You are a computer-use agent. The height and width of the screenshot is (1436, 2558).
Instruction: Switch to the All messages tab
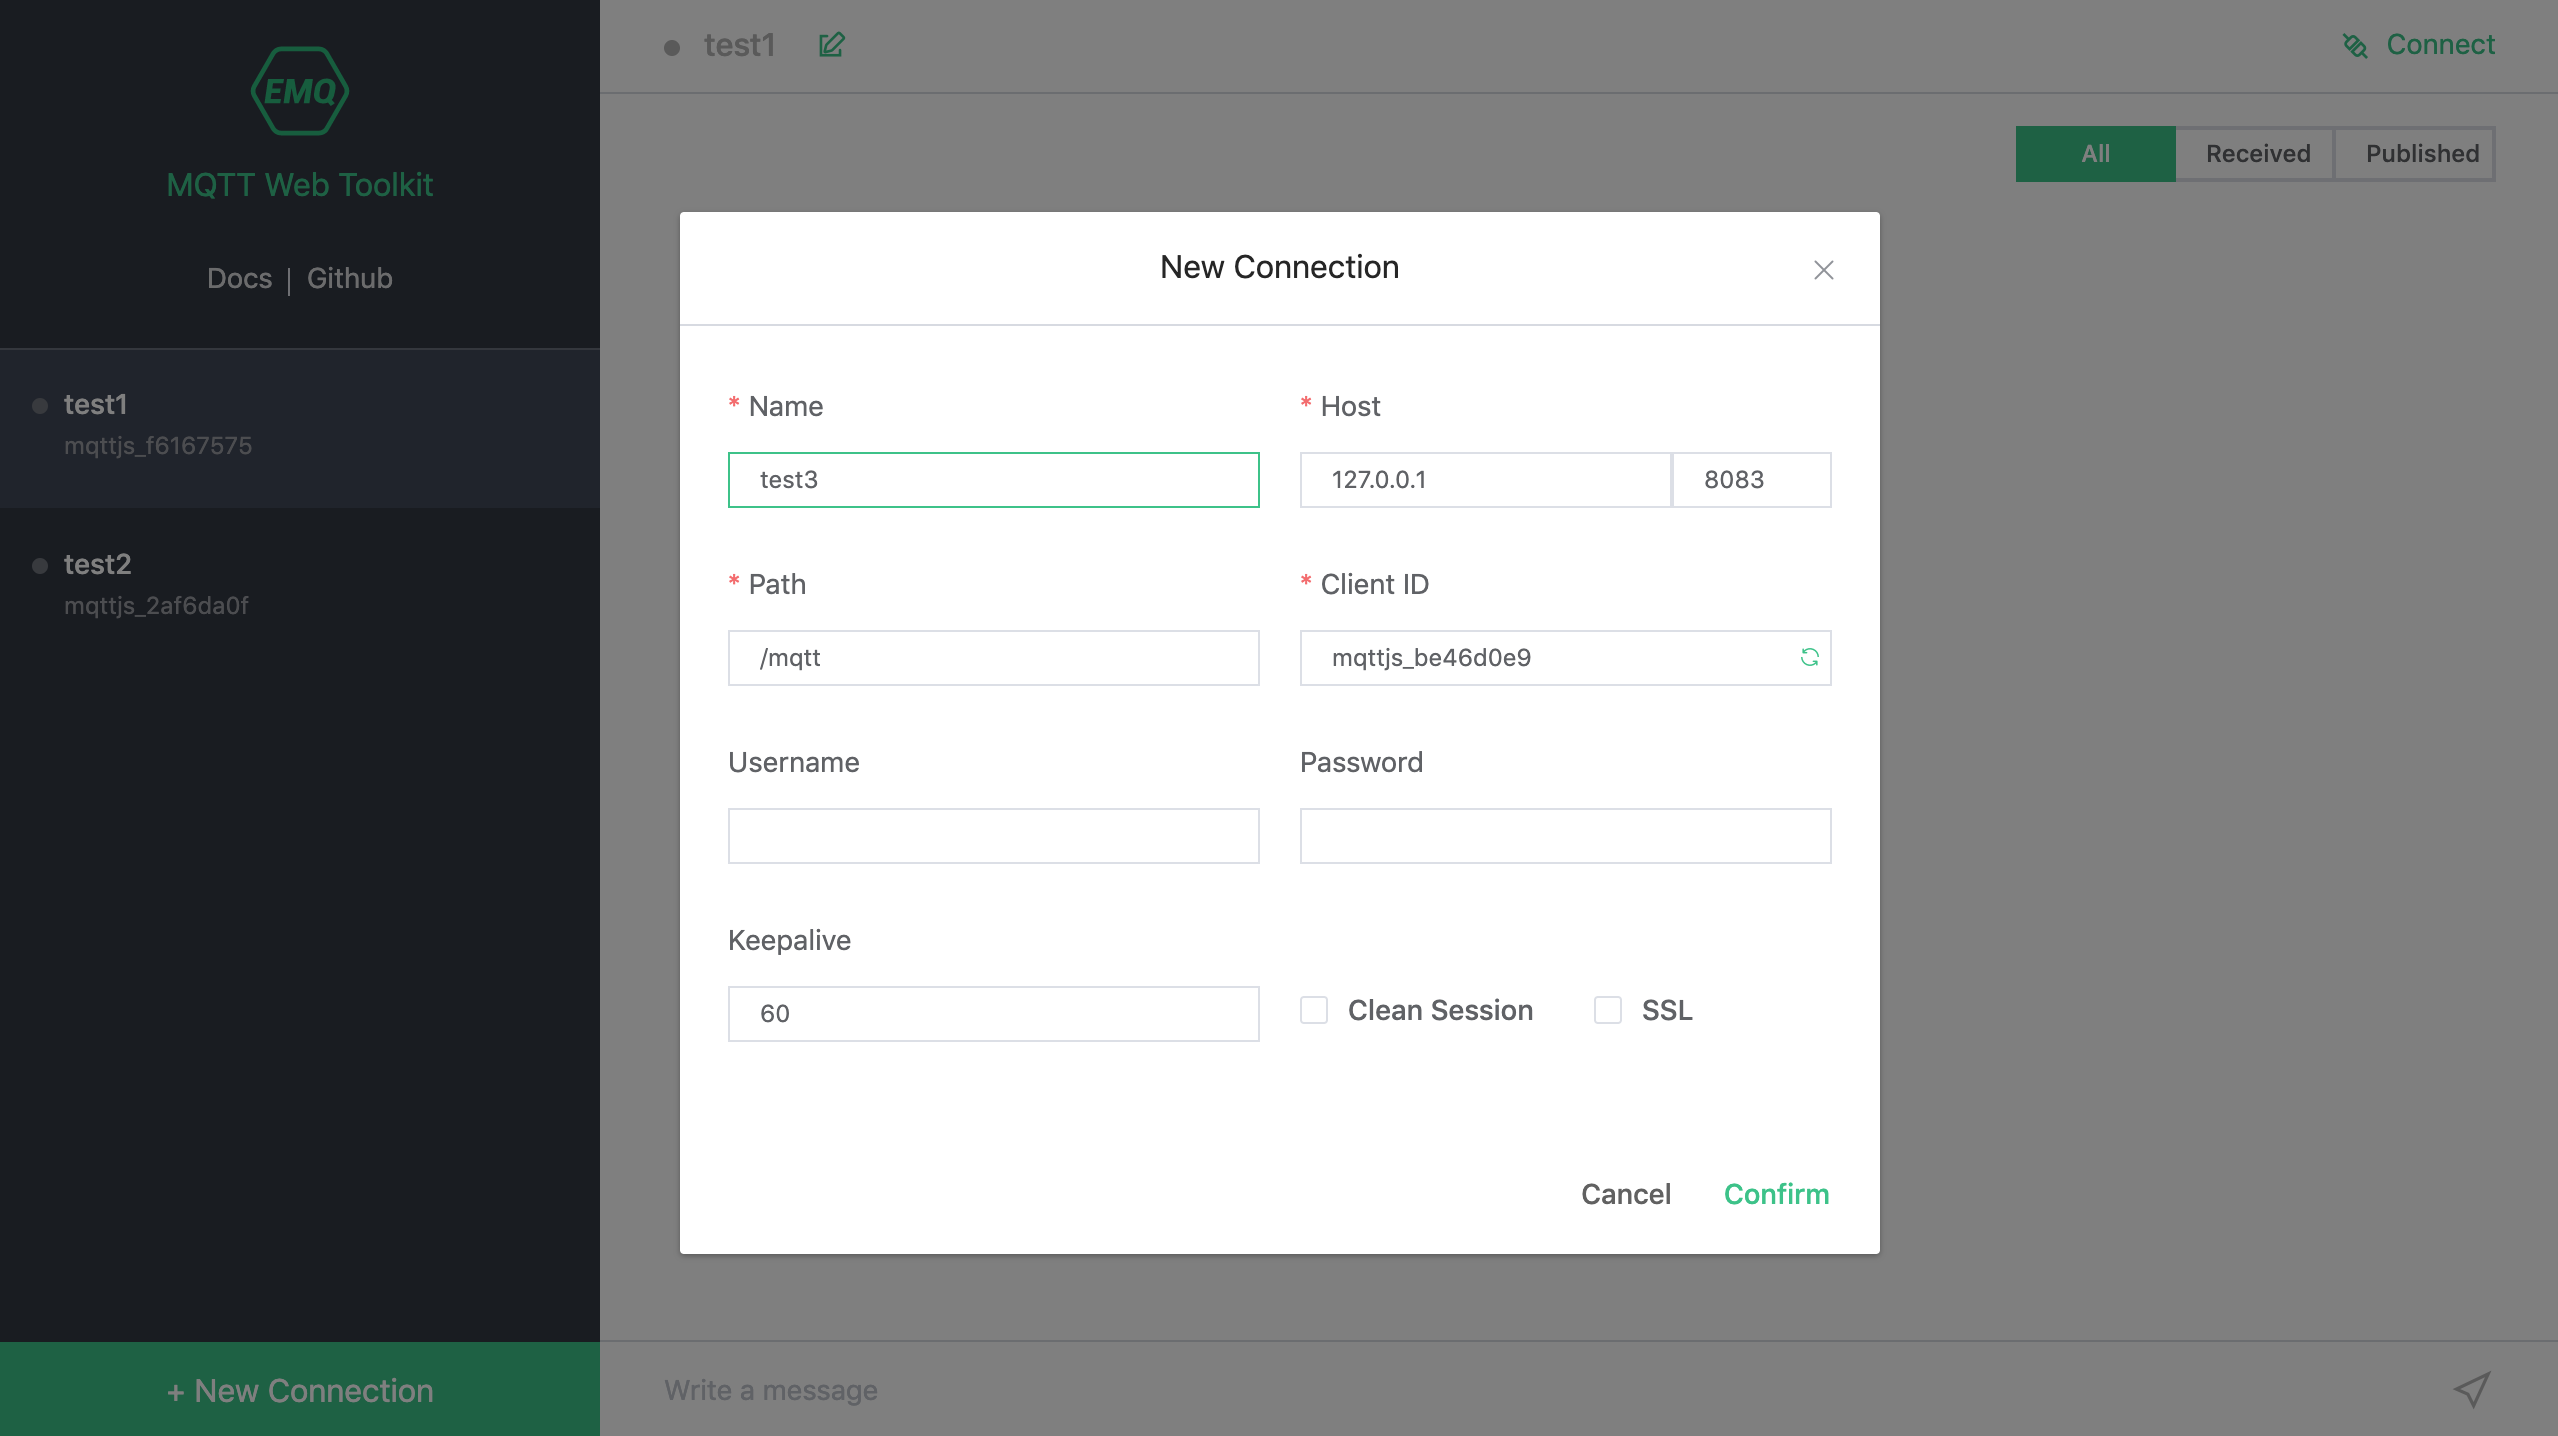click(x=2095, y=154)
